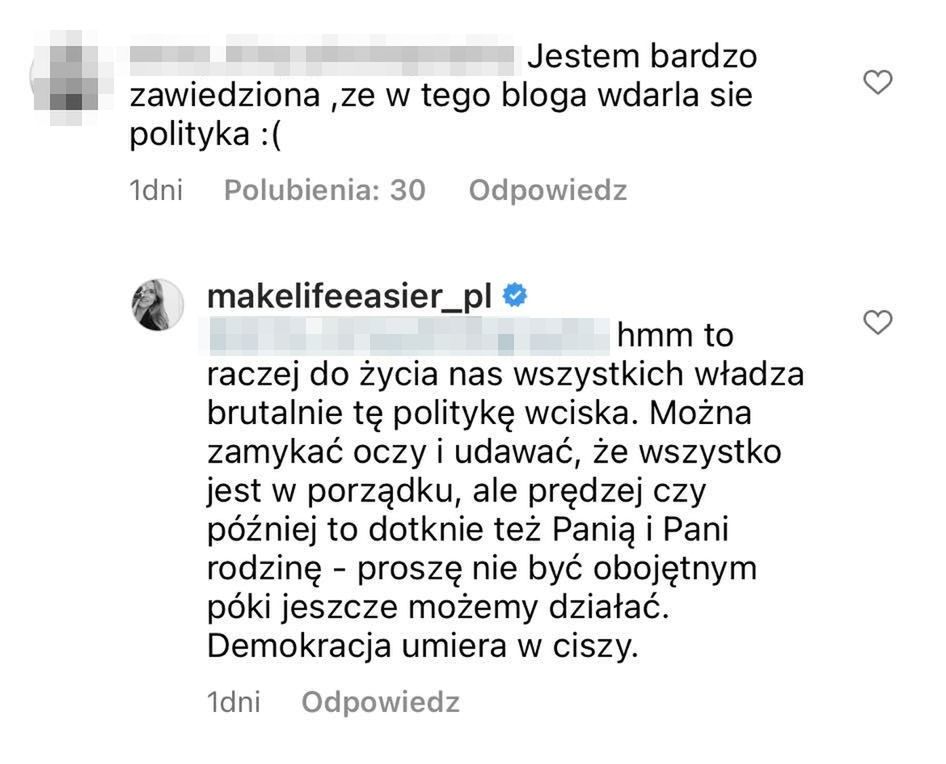Click the blue verified badge

(515, 296)
